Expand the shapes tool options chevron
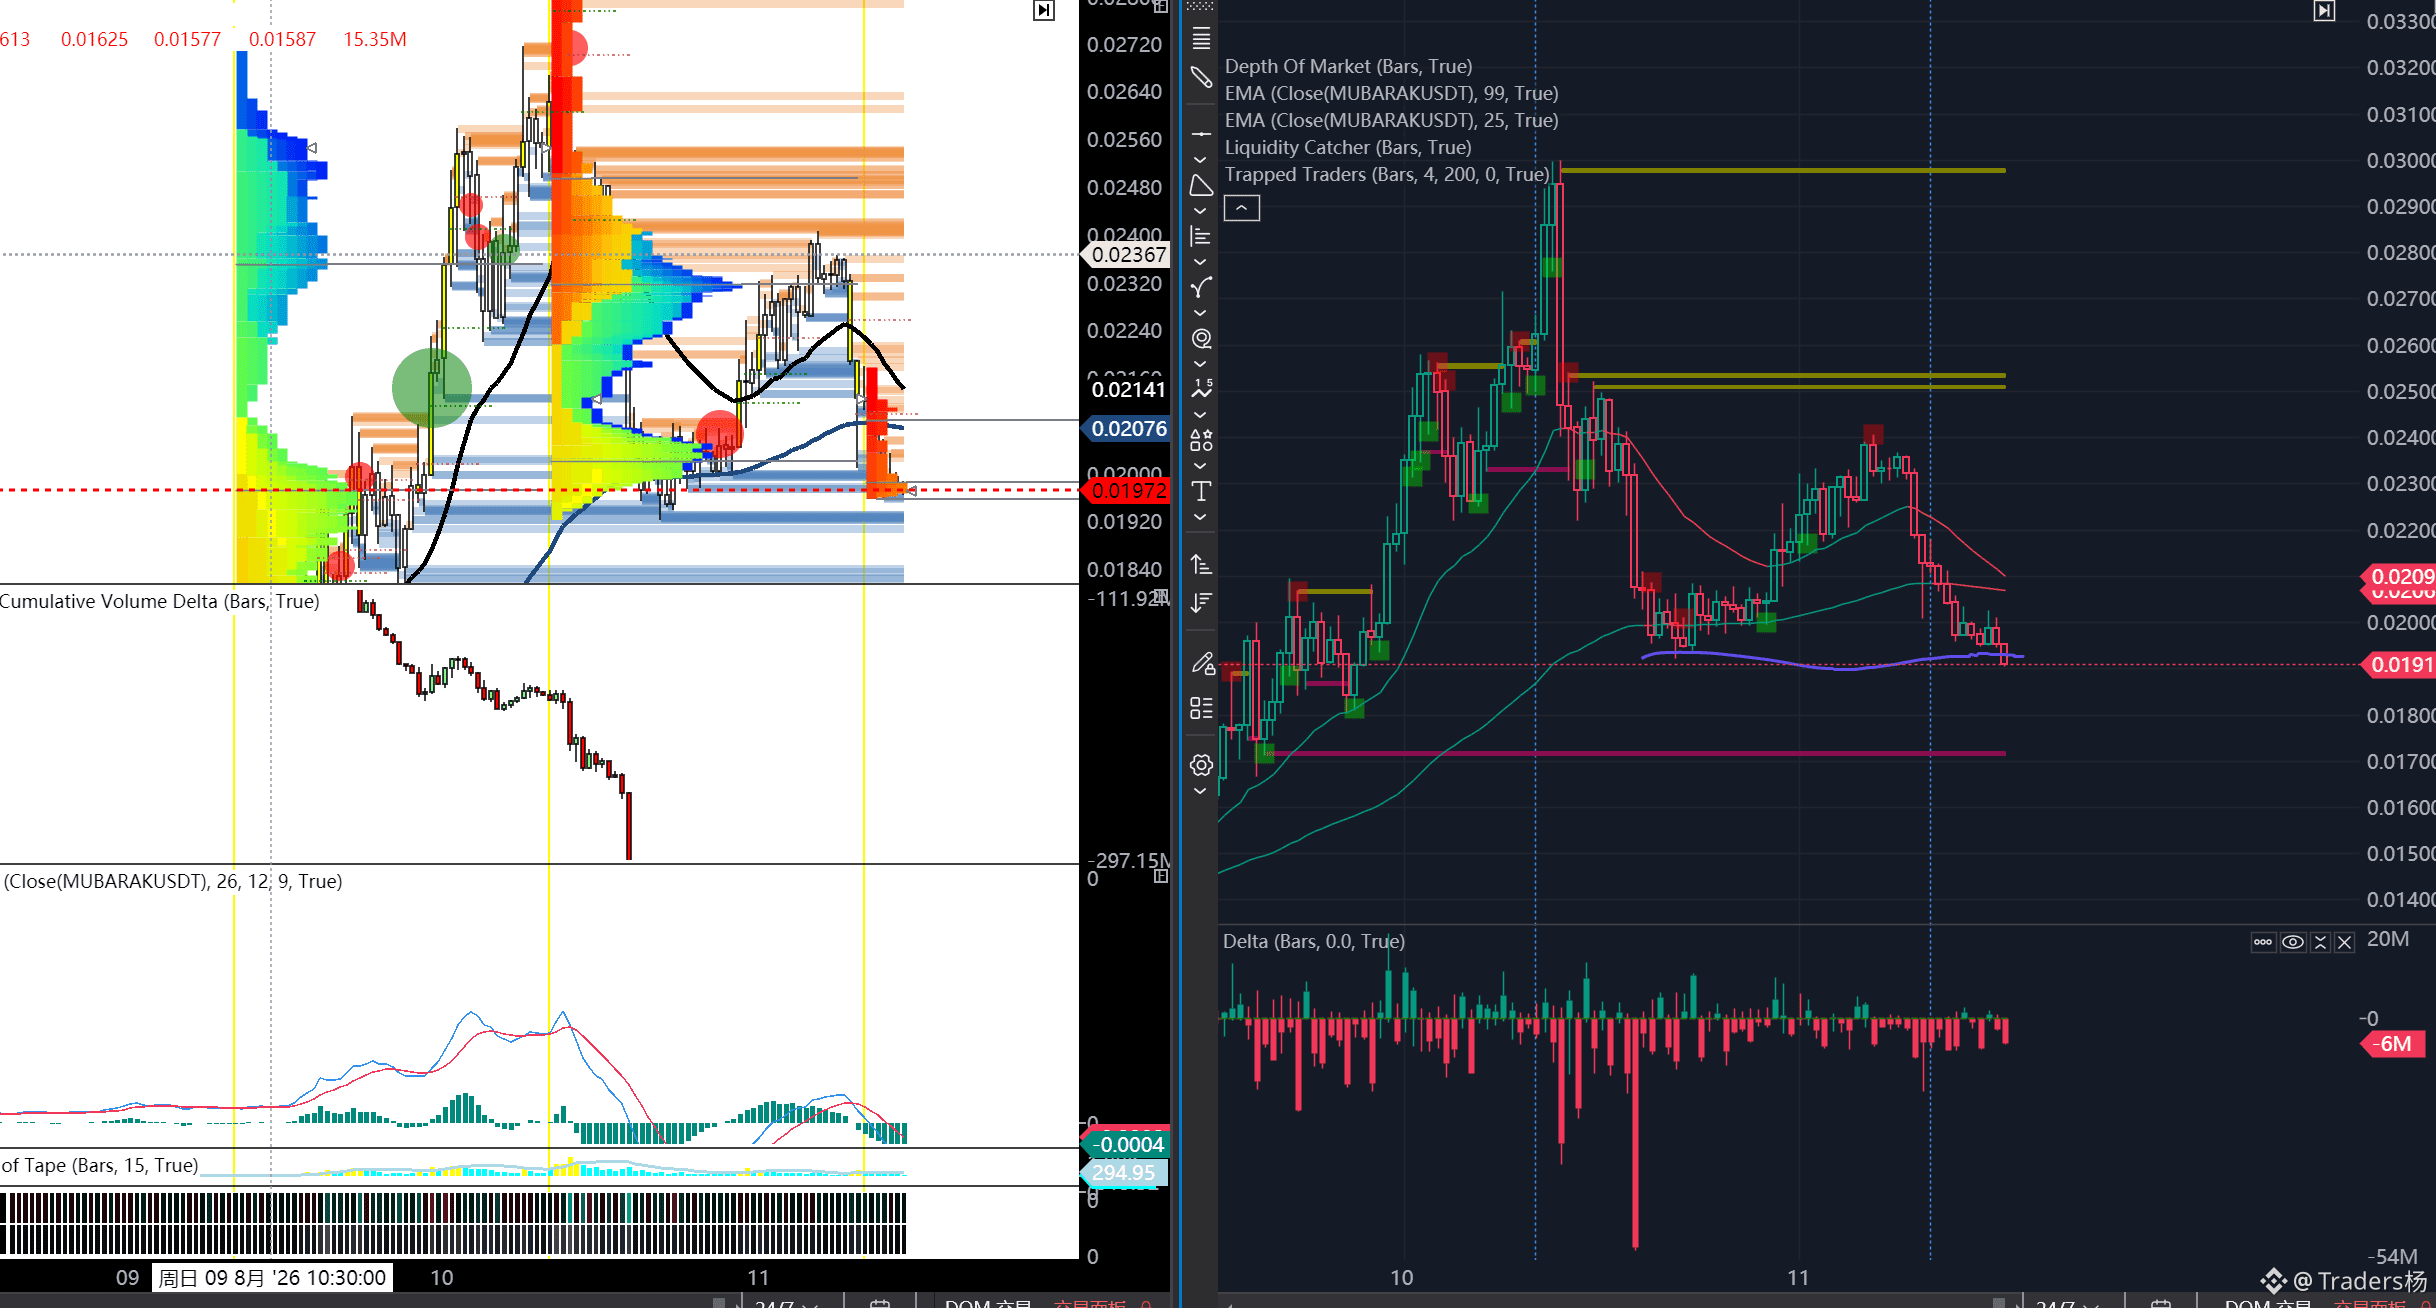2436x1308 pixels. [1200, 466]
